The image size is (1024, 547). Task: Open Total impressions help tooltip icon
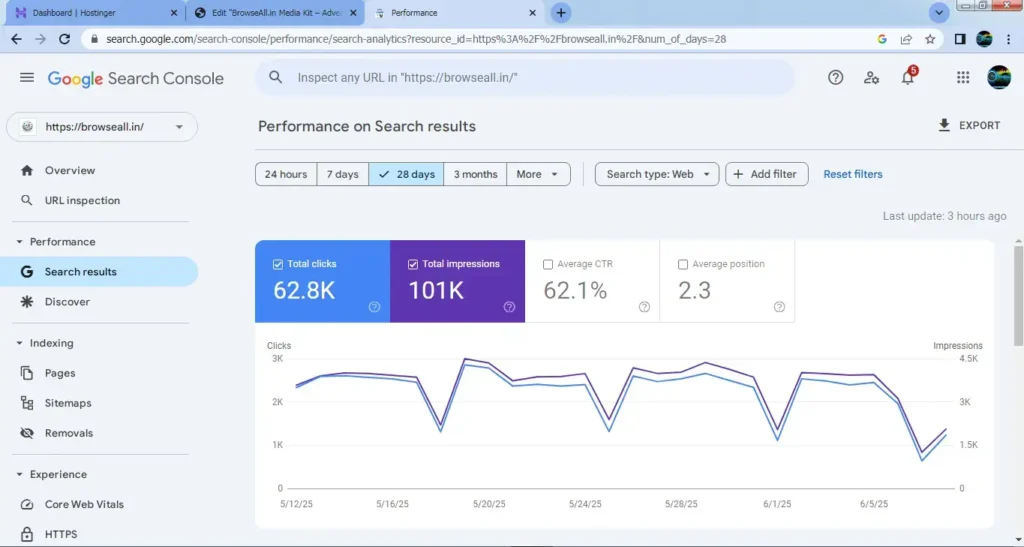click(509, 307)
